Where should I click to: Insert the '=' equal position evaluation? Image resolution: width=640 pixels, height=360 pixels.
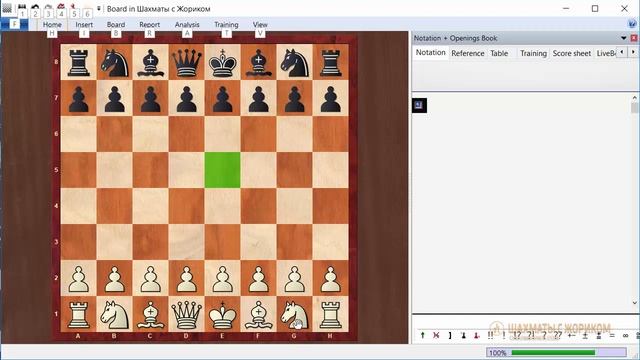612,335
